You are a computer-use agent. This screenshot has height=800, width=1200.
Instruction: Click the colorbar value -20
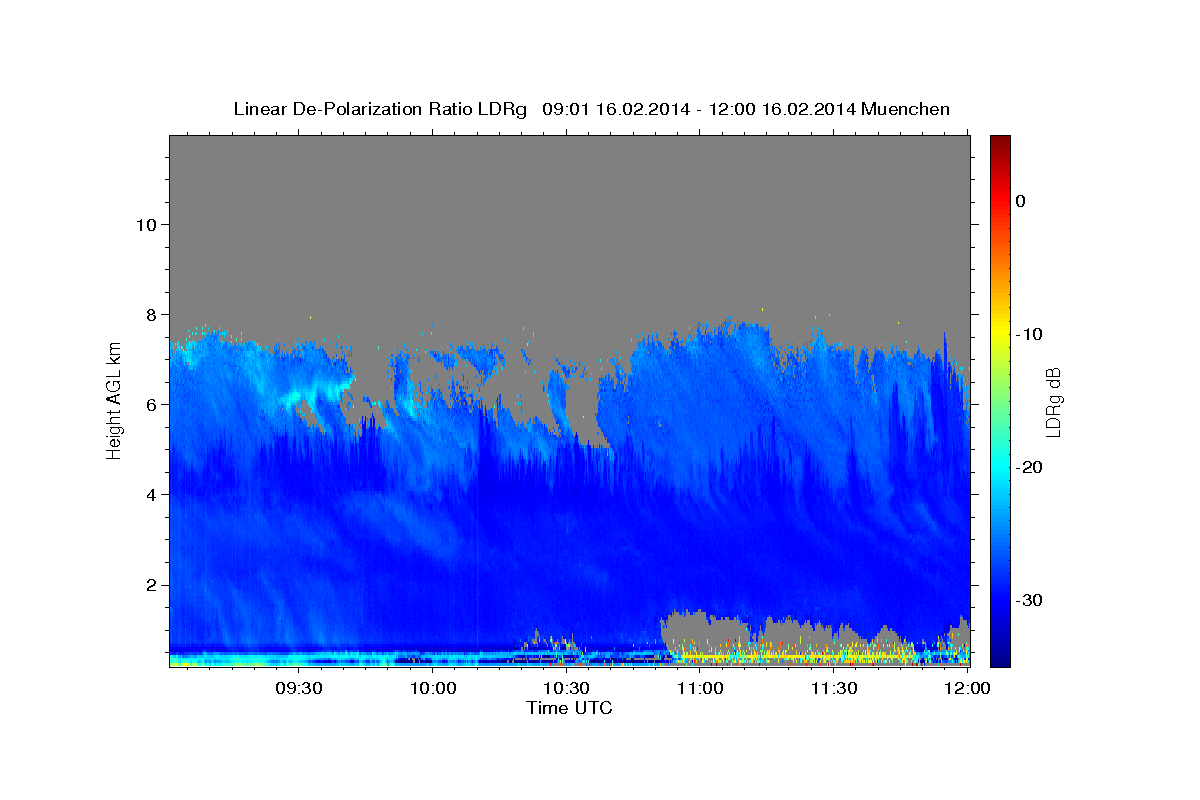click(1029, 467)
